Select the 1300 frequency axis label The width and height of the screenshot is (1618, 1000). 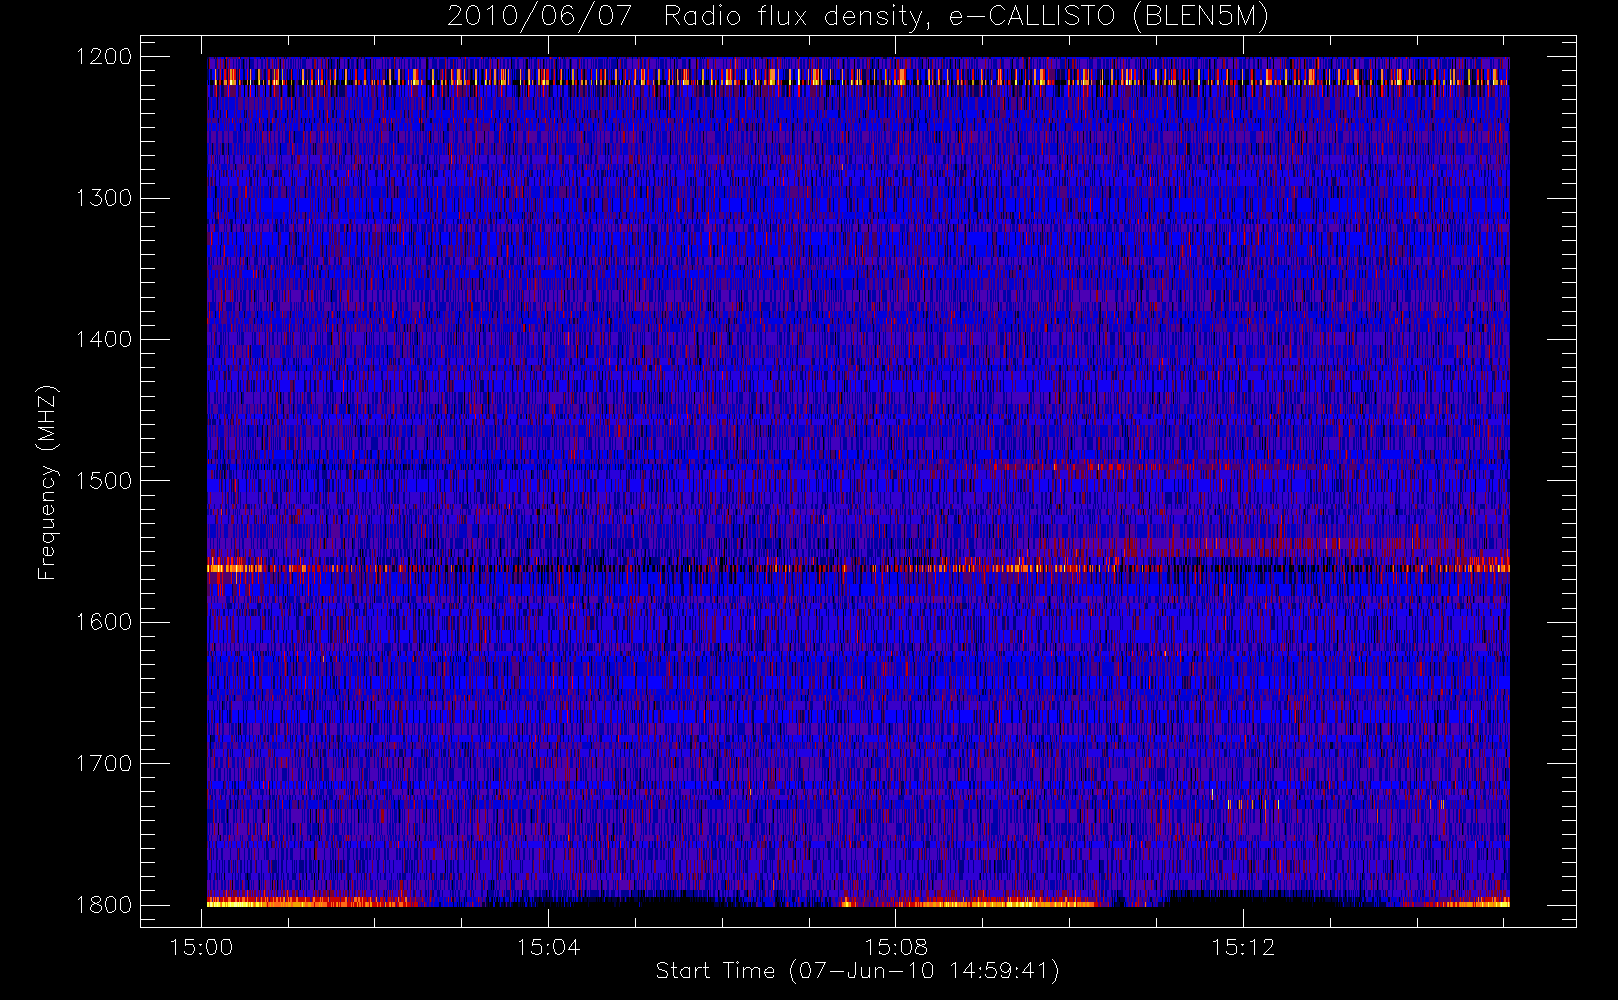tap(104, 198)
